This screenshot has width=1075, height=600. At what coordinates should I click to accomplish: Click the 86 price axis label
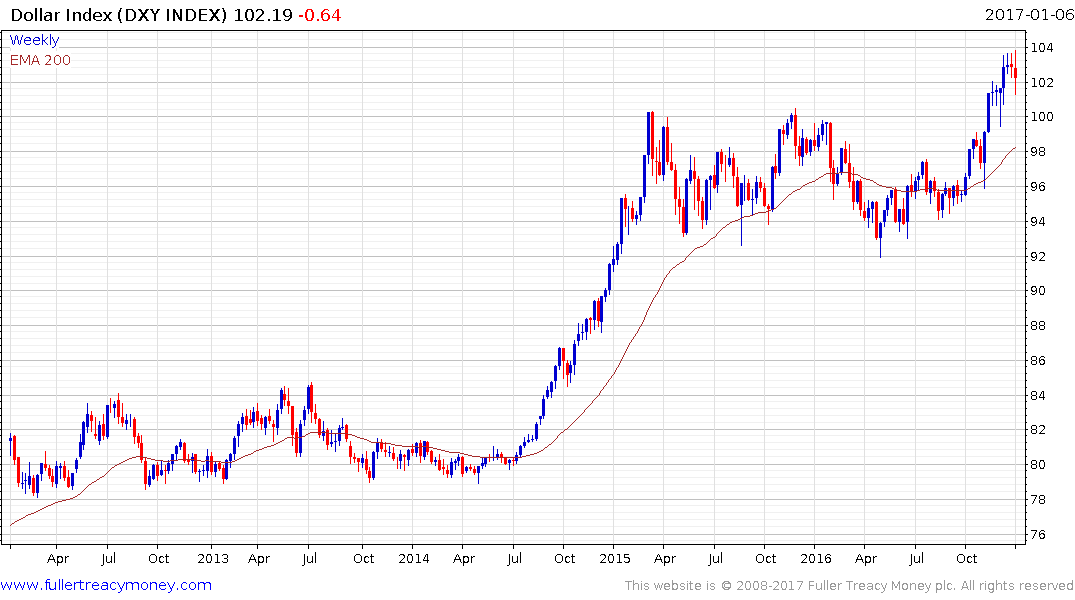tap(1038, 361)
